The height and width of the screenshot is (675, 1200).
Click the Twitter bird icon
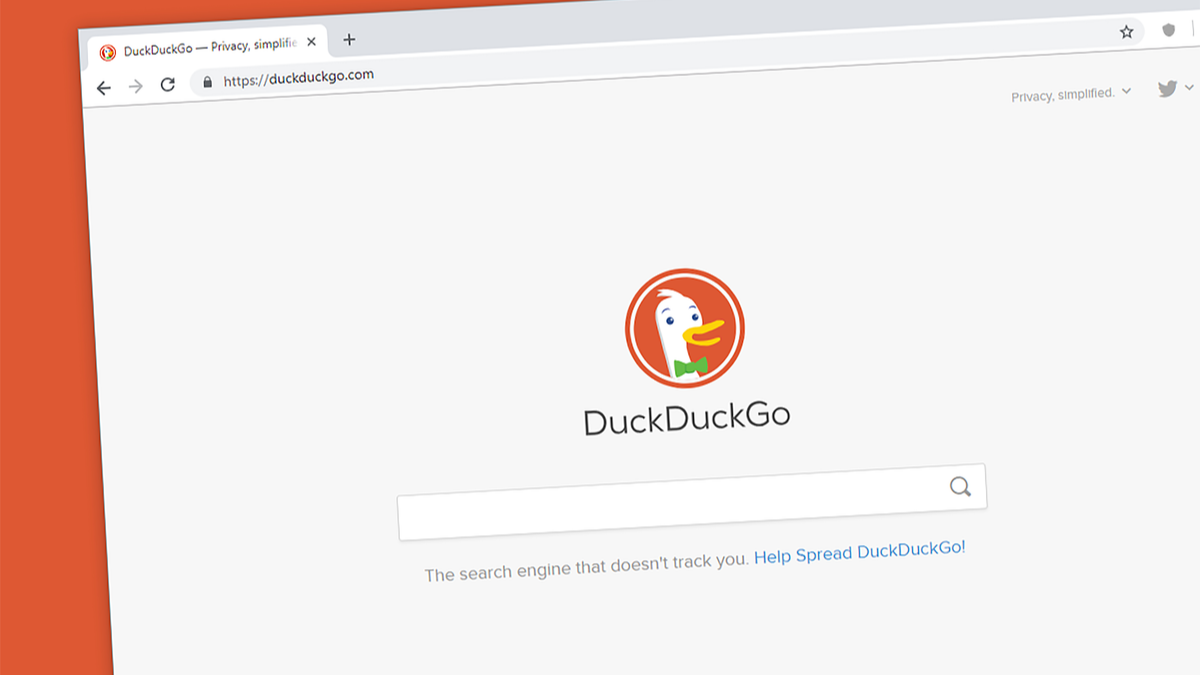point(1166,89)
